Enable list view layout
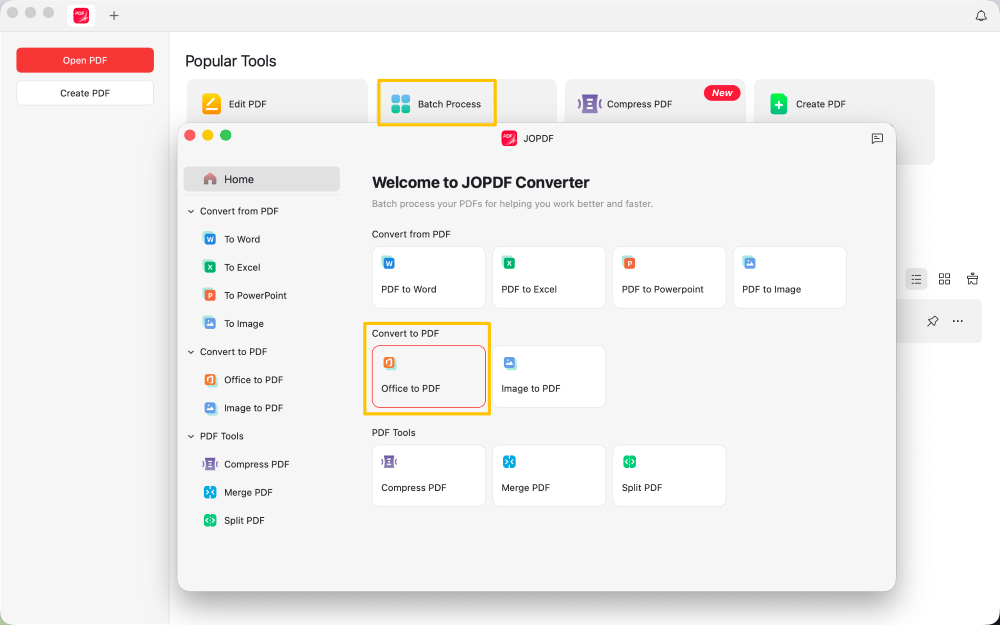The height and width of the screenshot is (625, 1000). point(916,279)
